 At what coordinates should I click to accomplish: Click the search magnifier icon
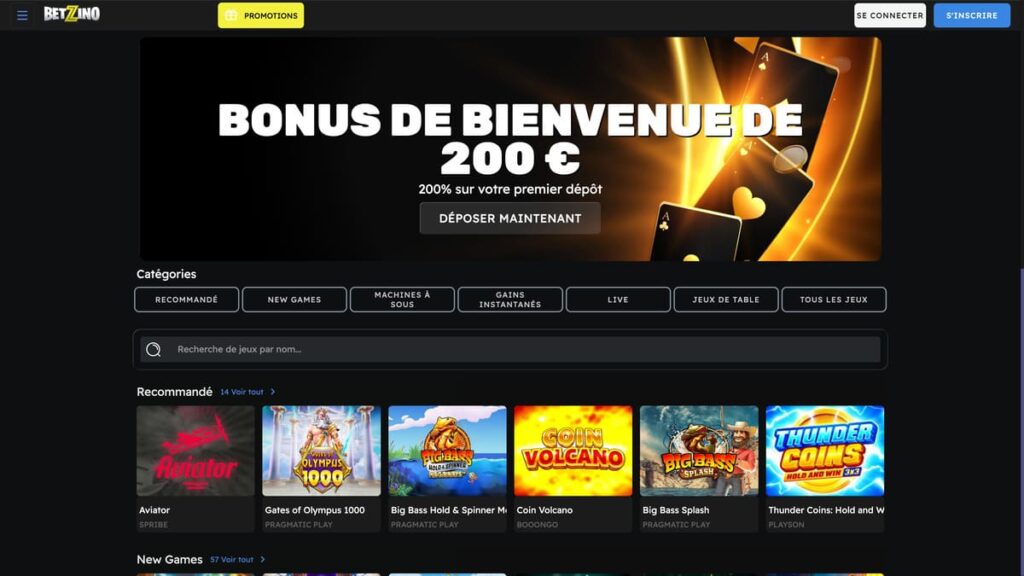coord(153,349)
